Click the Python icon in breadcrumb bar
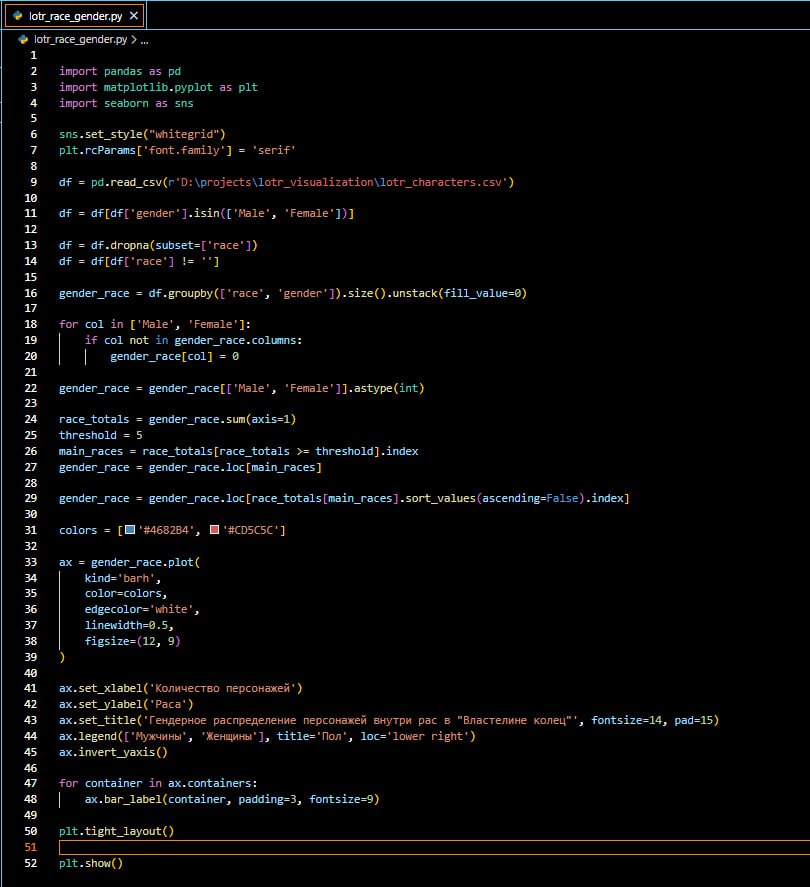Image resolution: width=810 pixels, height=887 pixels. pyautogui.click(x=23, y=40)
